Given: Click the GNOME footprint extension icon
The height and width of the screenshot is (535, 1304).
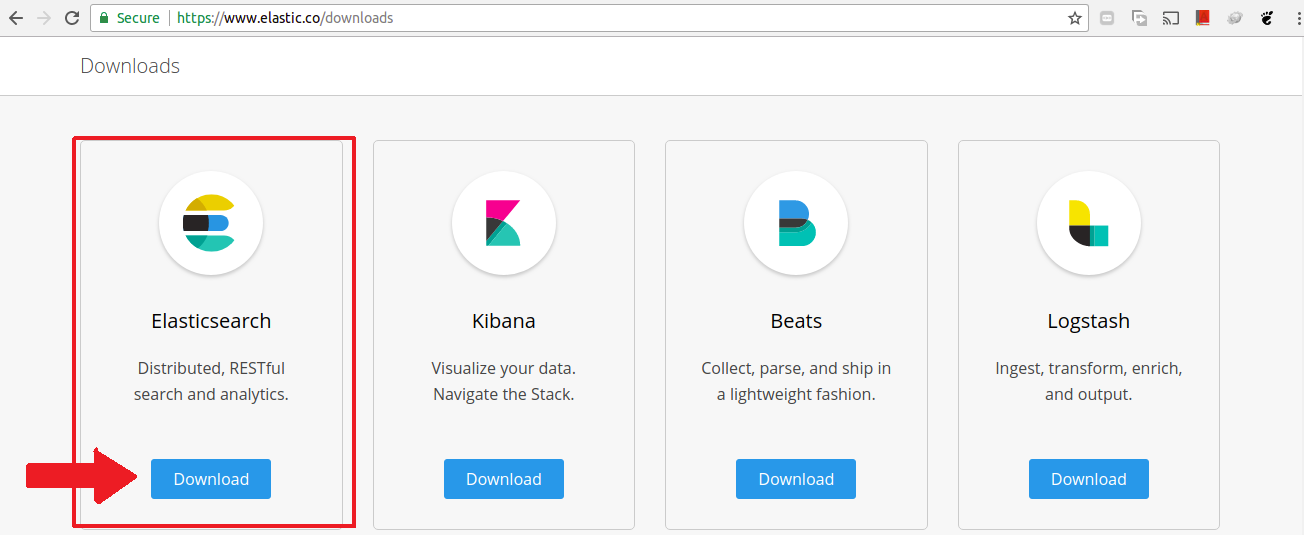Looking at the screenshot, I should [x=1266, y=18].
